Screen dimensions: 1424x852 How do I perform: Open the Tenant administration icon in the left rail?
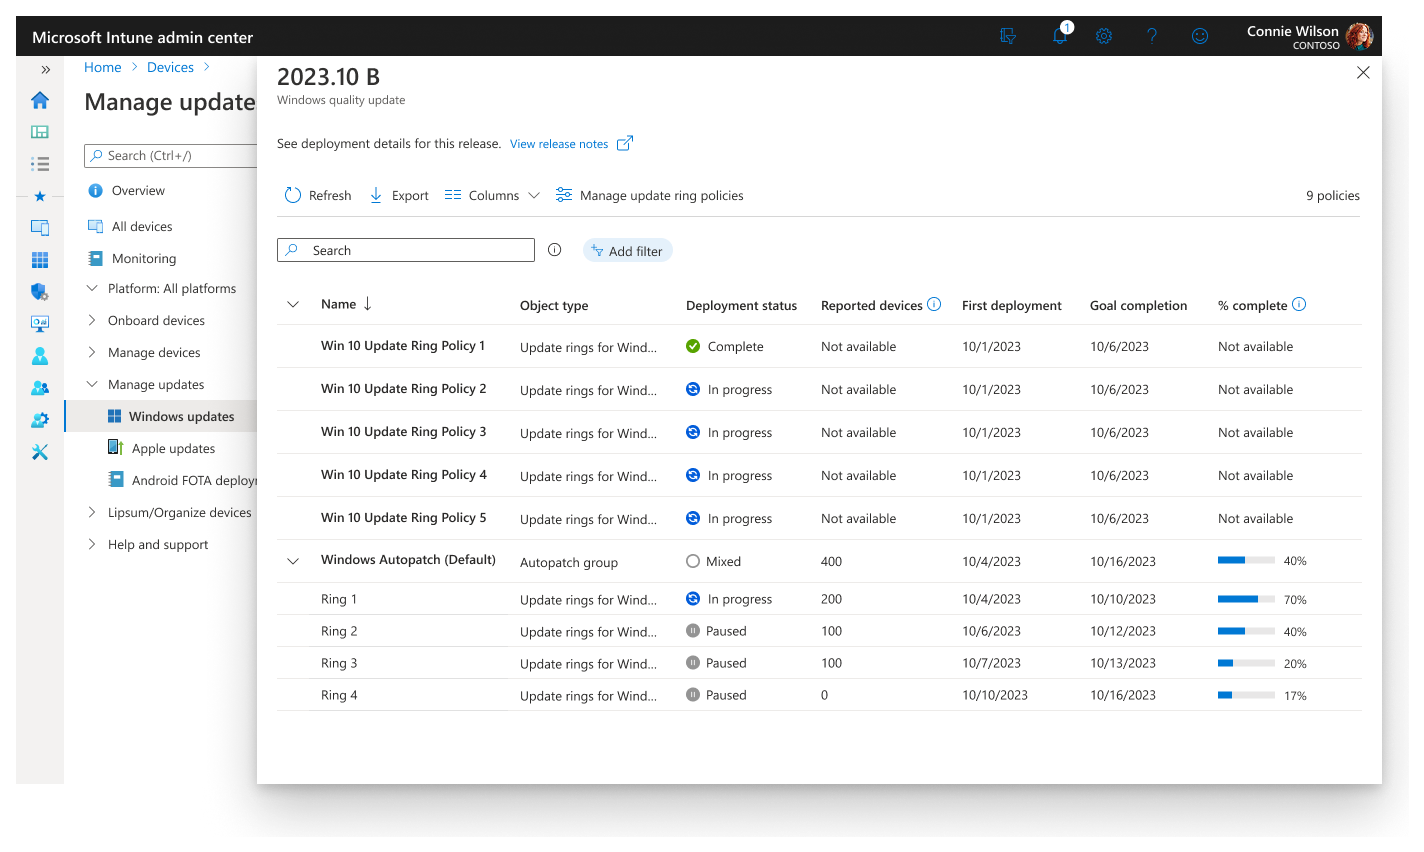pos(40,420)
